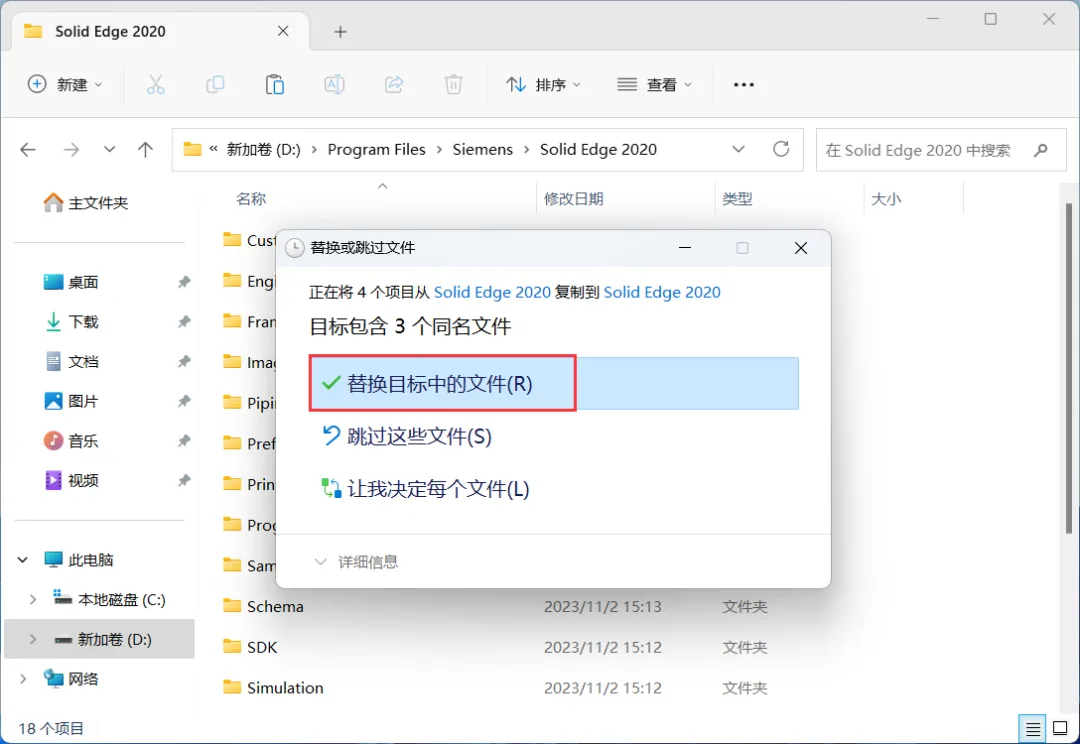Select the SDK folder
This screenshot has height=744, width=1080.
click(262, 647)
